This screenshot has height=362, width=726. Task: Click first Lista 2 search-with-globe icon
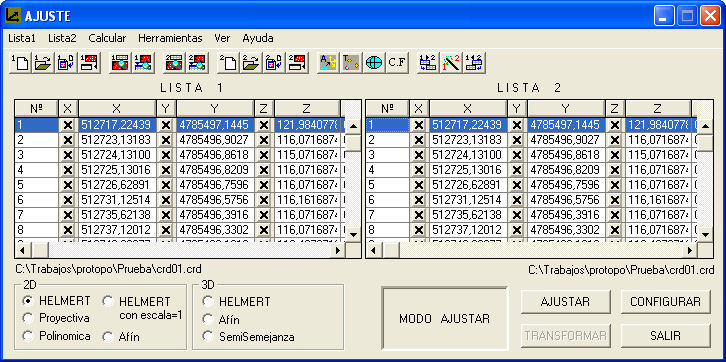(x=174, y=63)
